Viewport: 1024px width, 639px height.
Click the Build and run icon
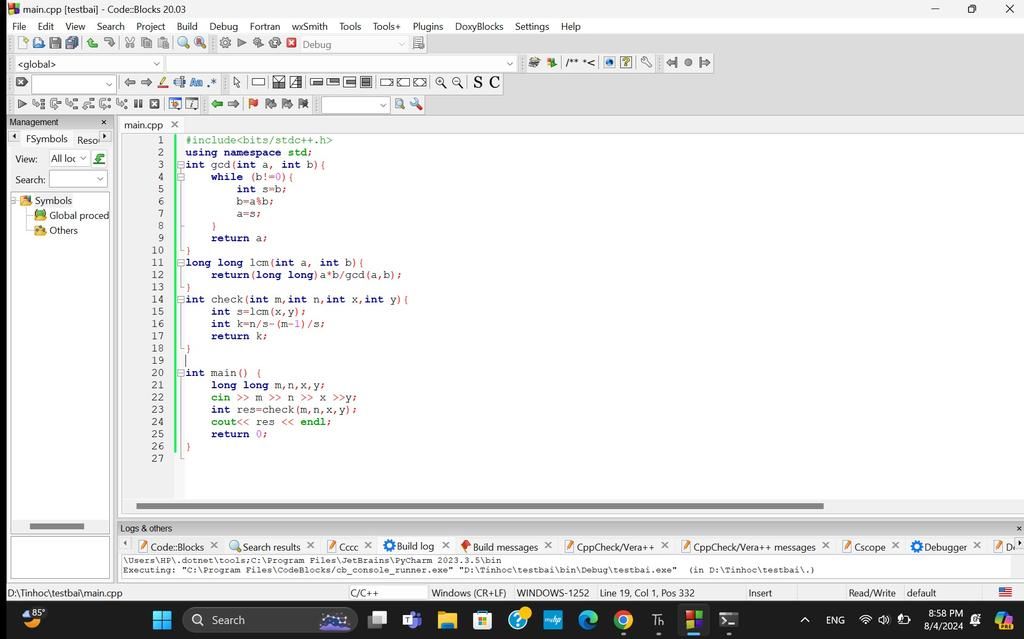coord(258,43)
